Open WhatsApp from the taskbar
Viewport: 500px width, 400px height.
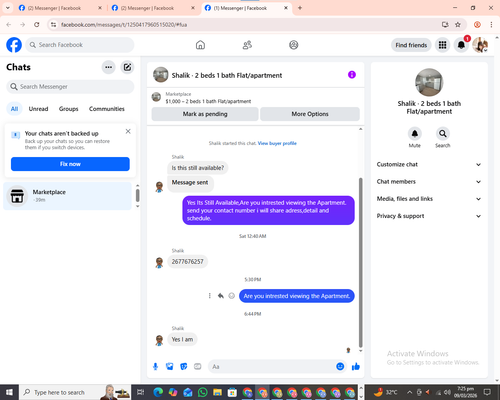coord(202,392)
